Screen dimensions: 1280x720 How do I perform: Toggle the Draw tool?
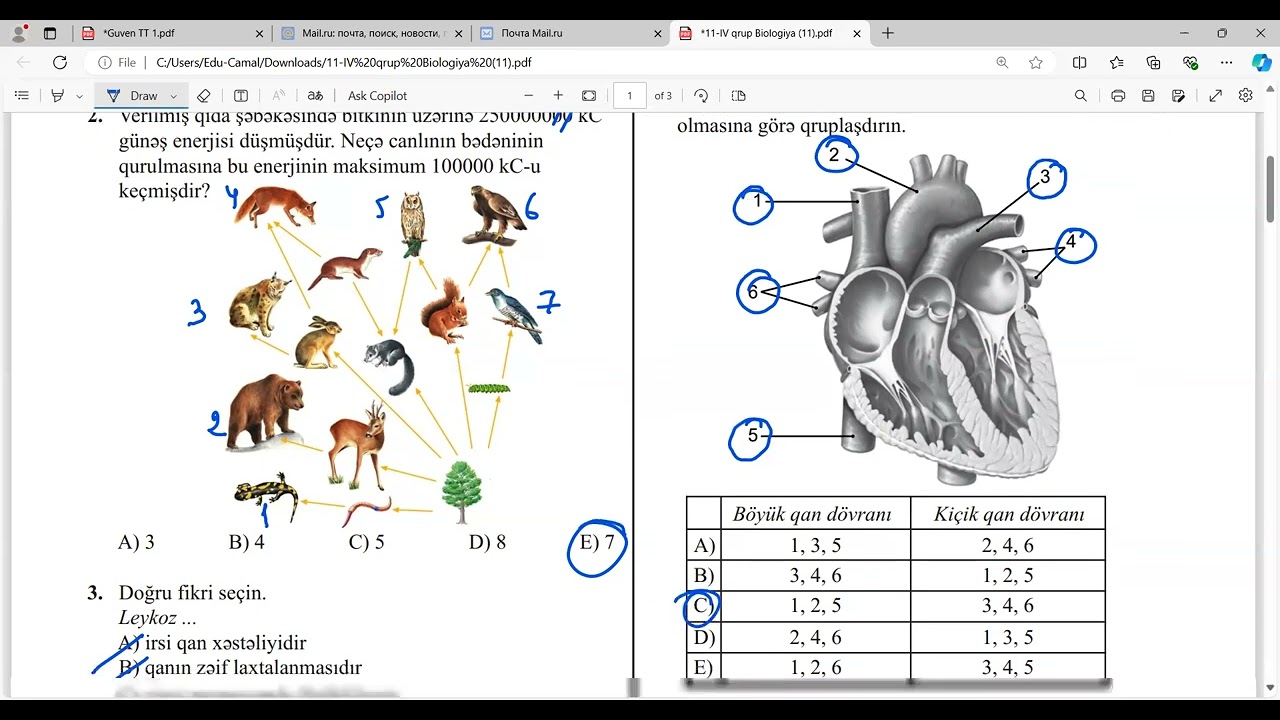(x=133, y=96)
